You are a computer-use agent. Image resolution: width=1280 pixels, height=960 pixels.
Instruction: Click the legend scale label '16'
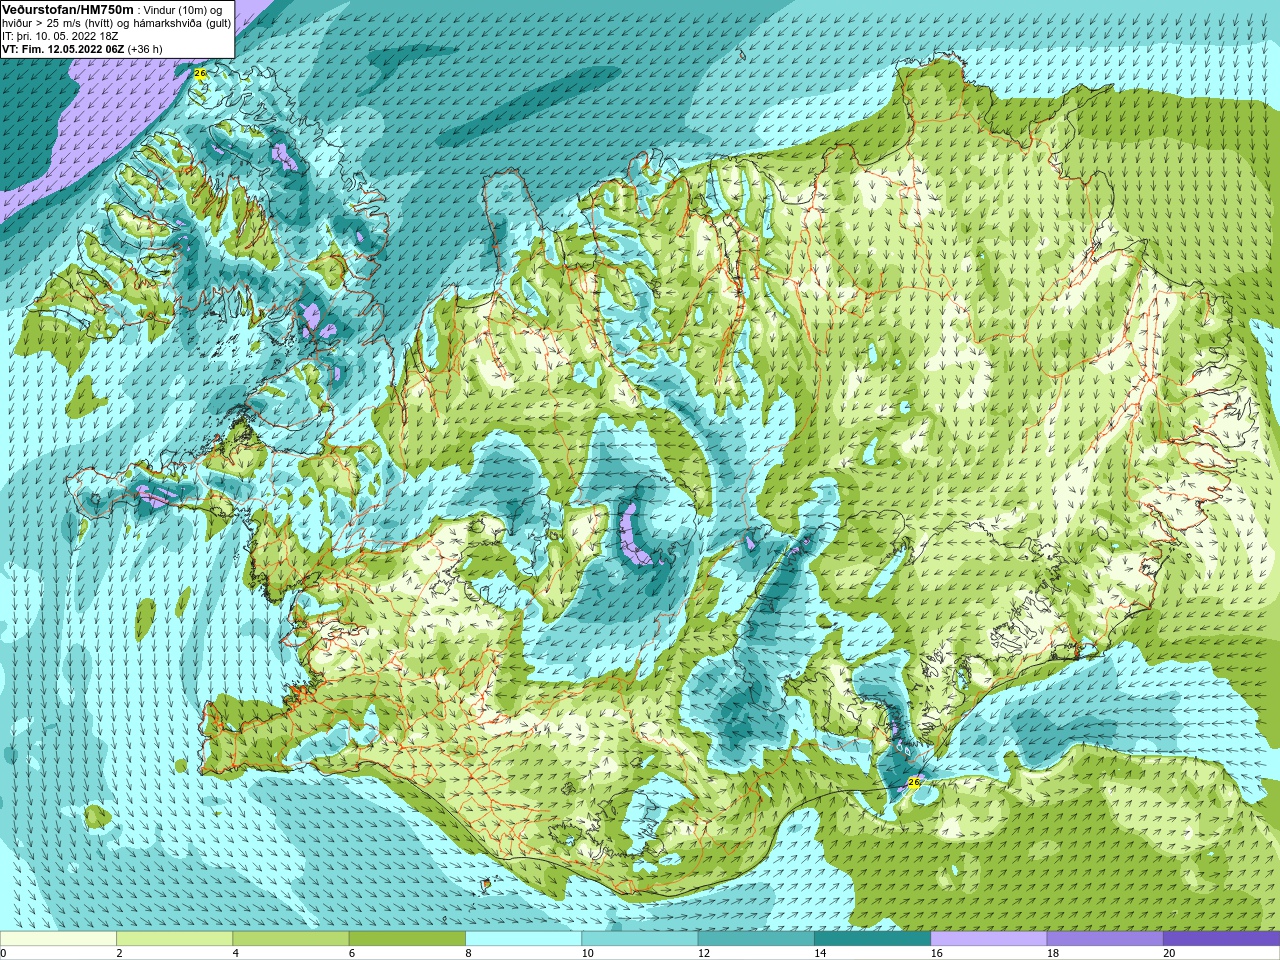(936, 953)
